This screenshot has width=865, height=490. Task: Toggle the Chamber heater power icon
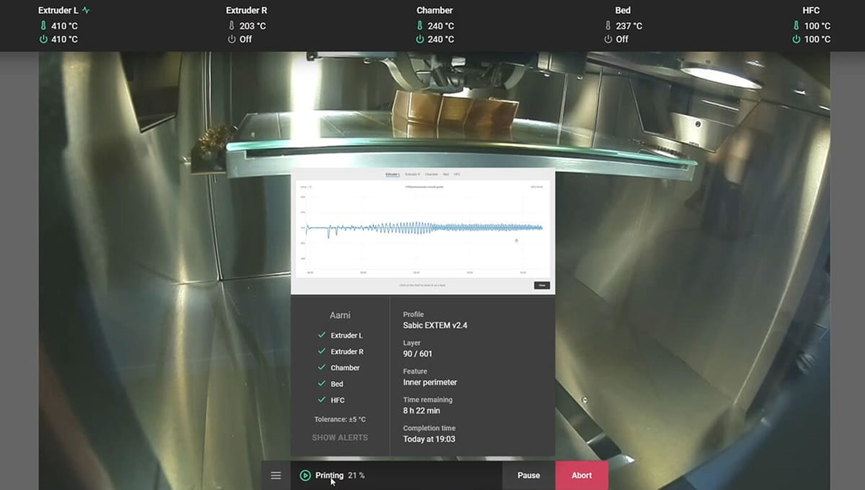click(420, 39)
